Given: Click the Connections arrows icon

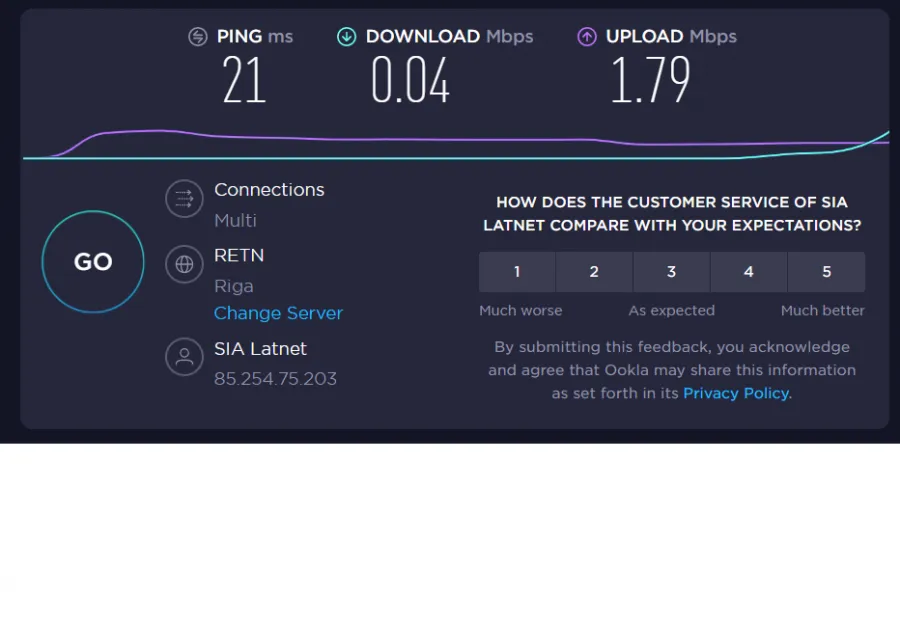Looking at the screenshot, I should (x=184, y=199).
